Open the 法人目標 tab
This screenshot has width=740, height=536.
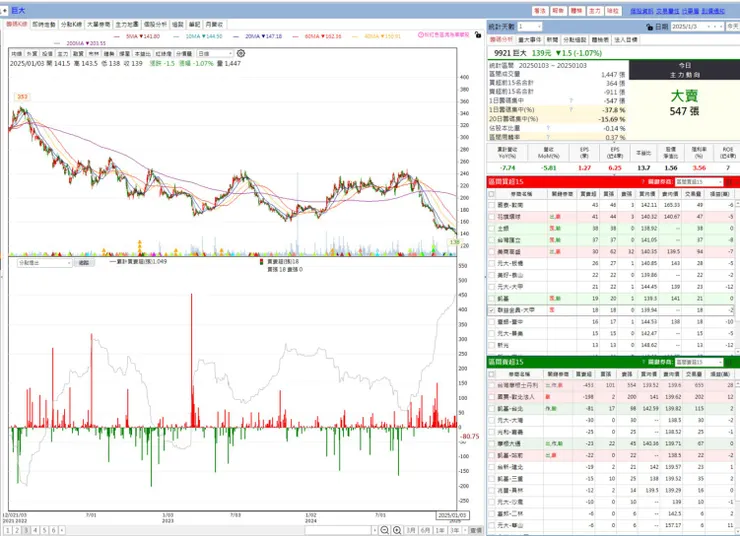(x=626, y=40)
